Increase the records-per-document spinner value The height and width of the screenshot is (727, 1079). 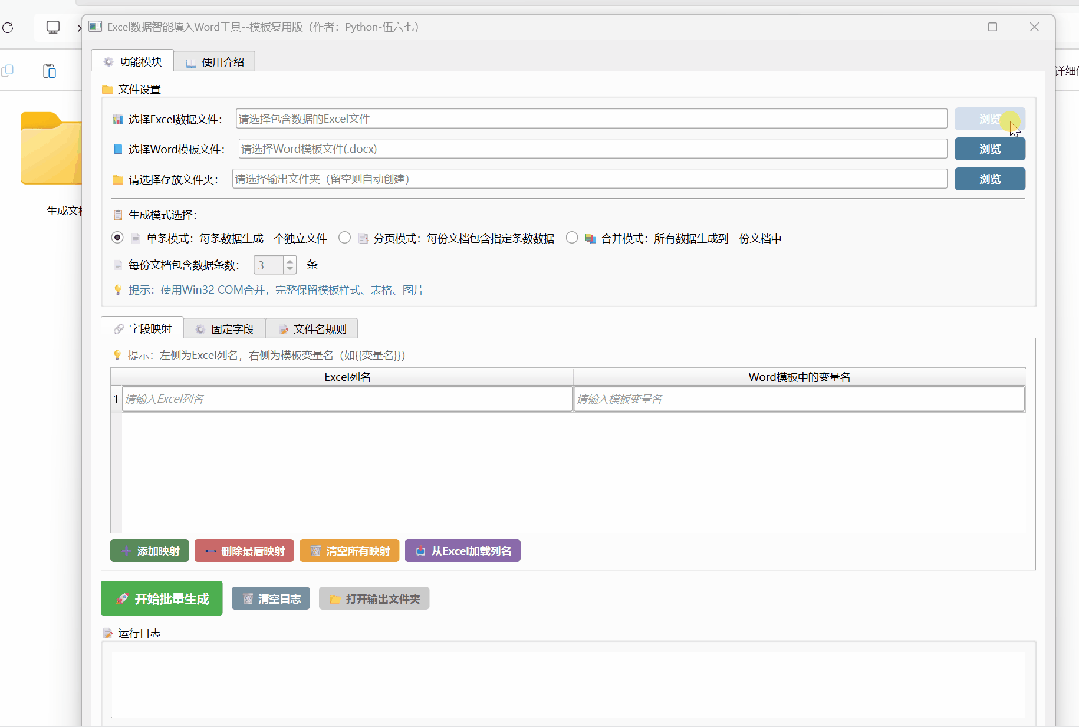pos(290,260)
